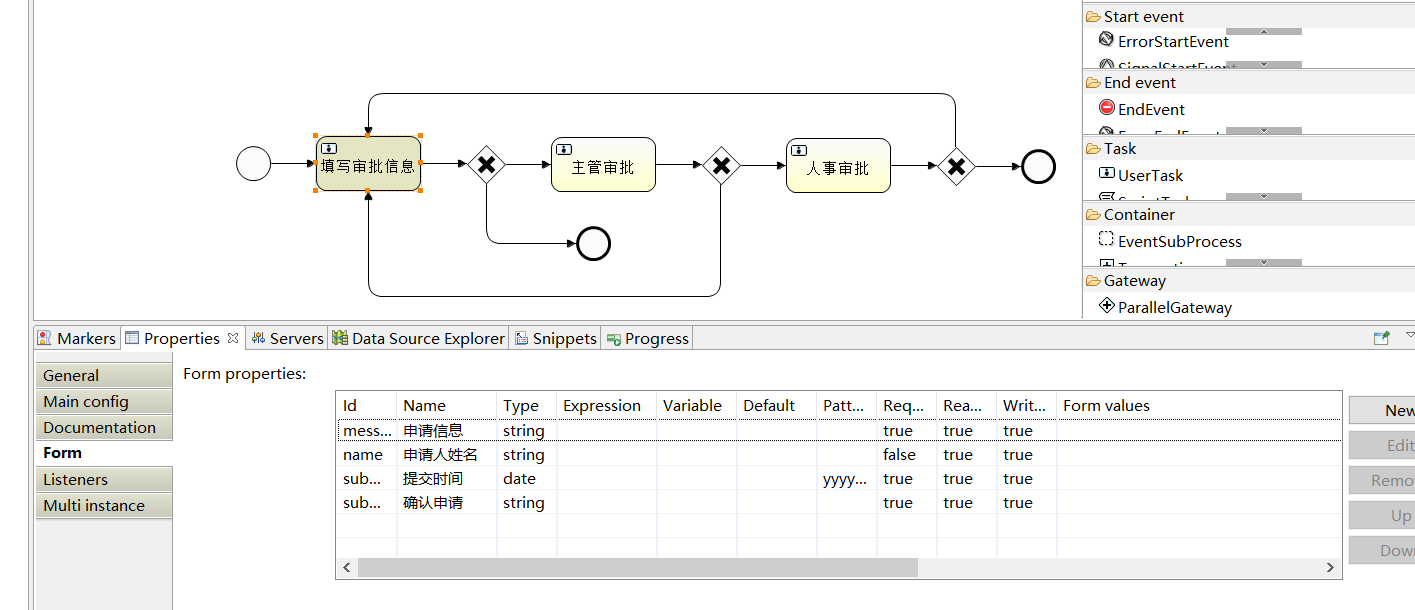
Task: Click the New button to add form property
Action: point(1391,410)
